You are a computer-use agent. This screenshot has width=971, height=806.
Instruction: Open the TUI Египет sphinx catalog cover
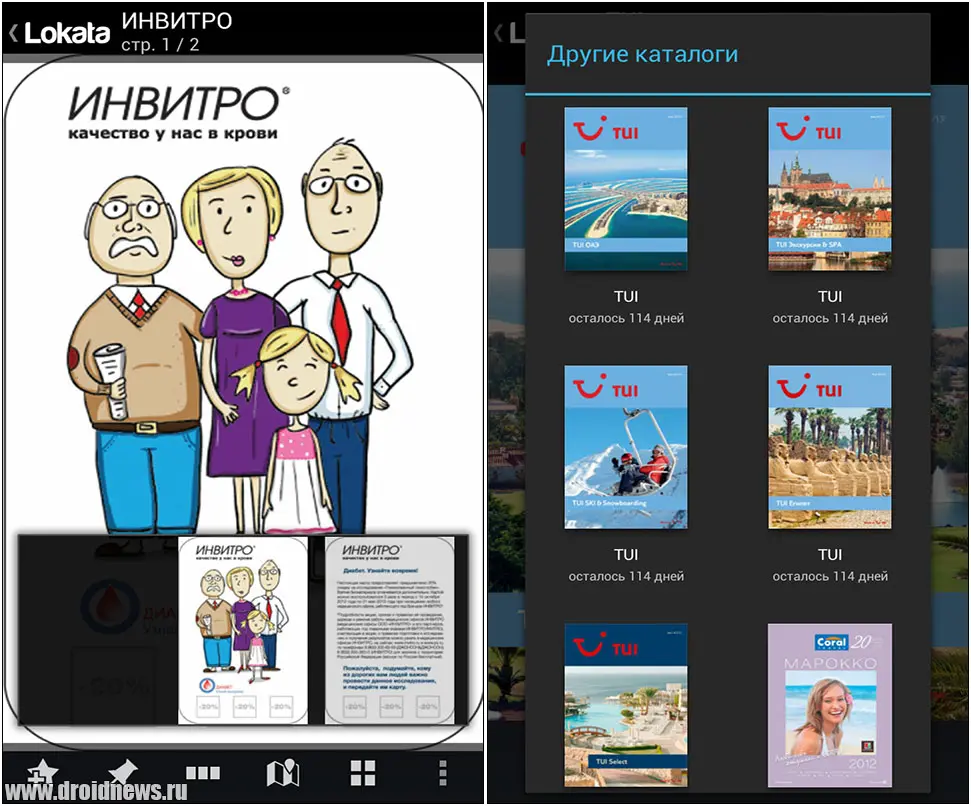830,447
